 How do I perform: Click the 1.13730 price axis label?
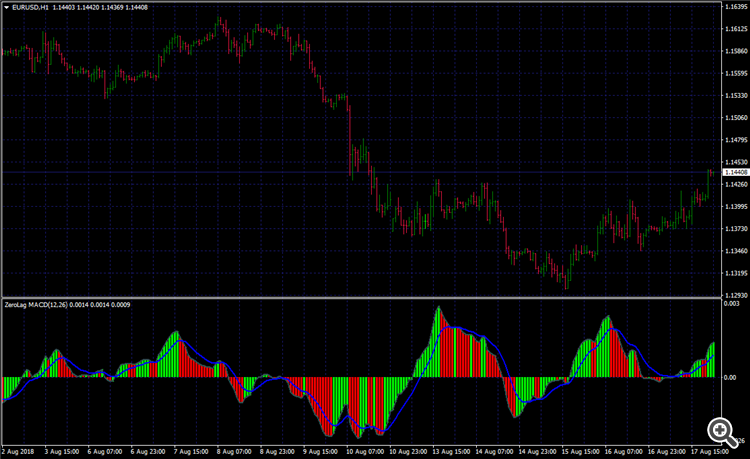(x=736, y=229)
